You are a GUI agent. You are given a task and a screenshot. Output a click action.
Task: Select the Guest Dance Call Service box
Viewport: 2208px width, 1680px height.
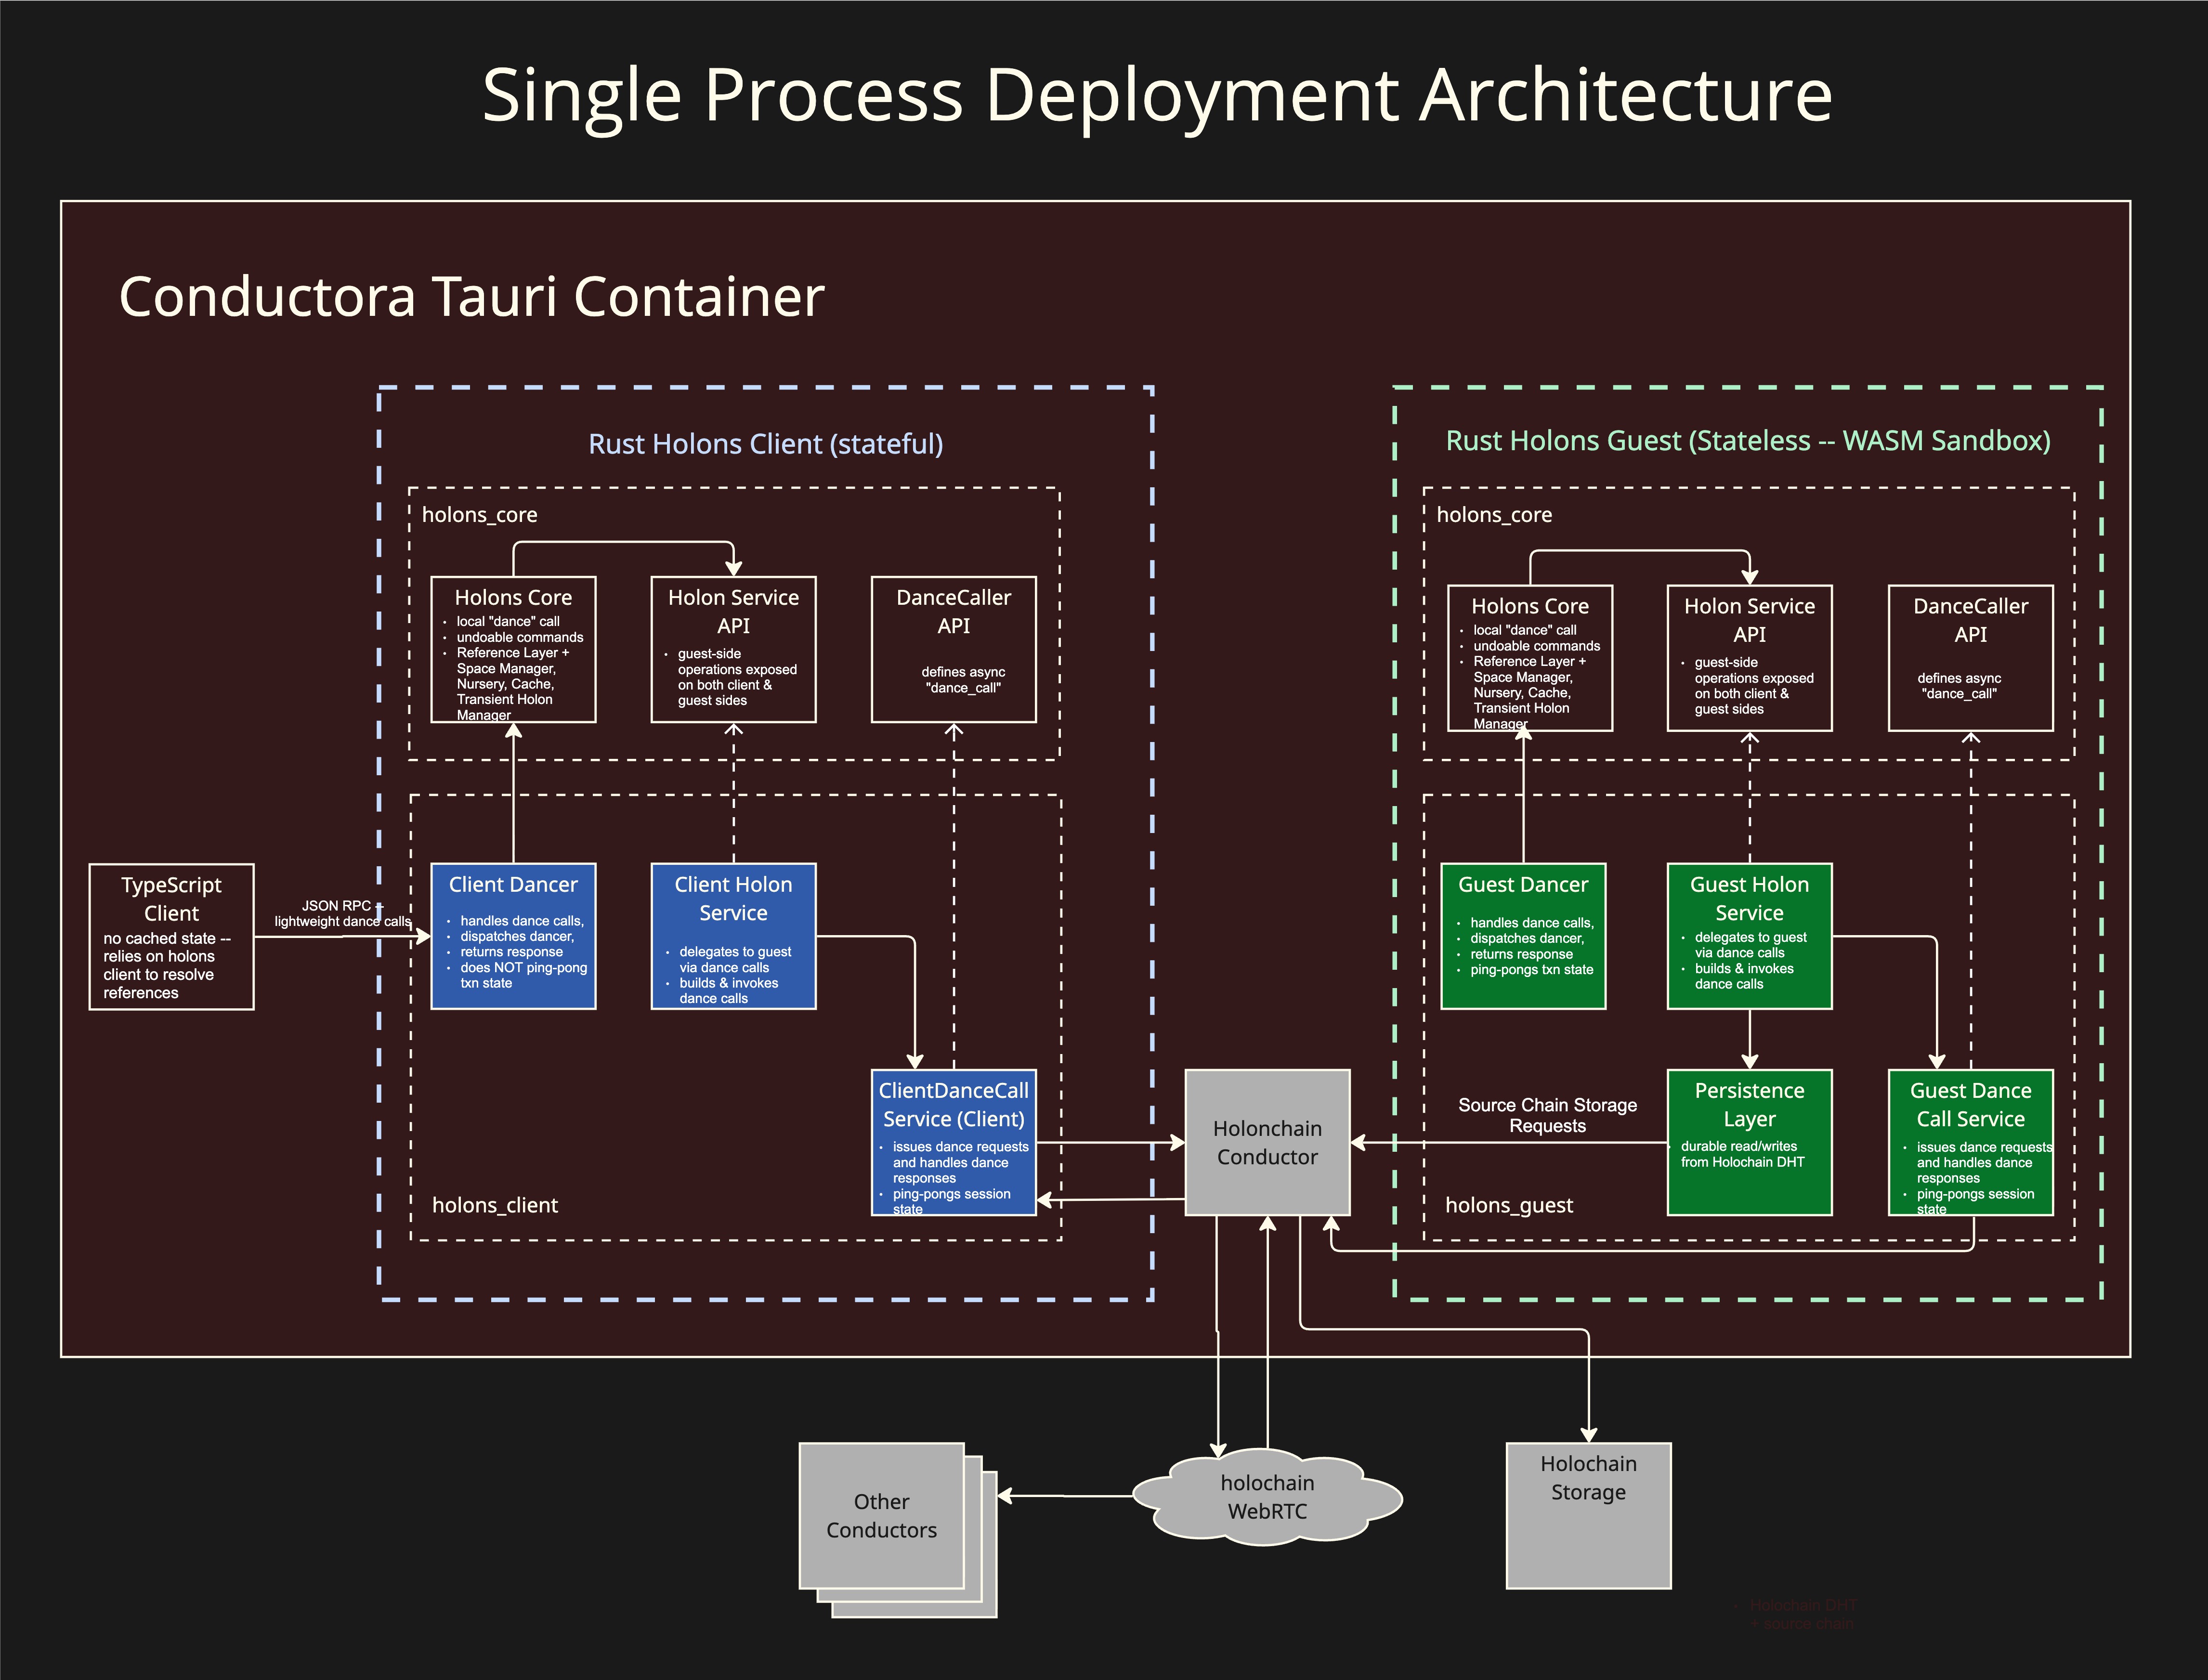1970,1140
